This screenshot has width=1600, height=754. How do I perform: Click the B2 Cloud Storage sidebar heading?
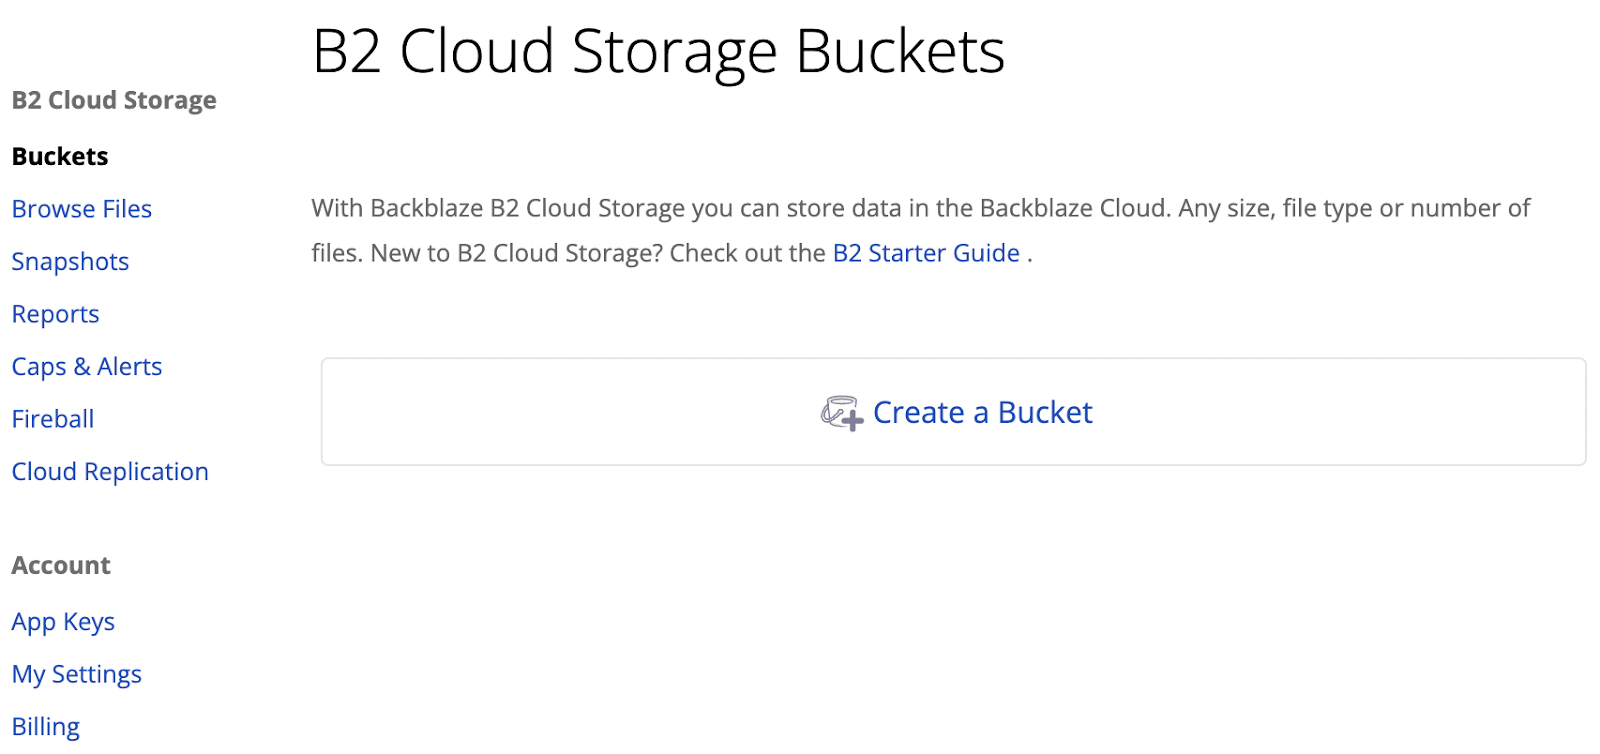point(114,100)
